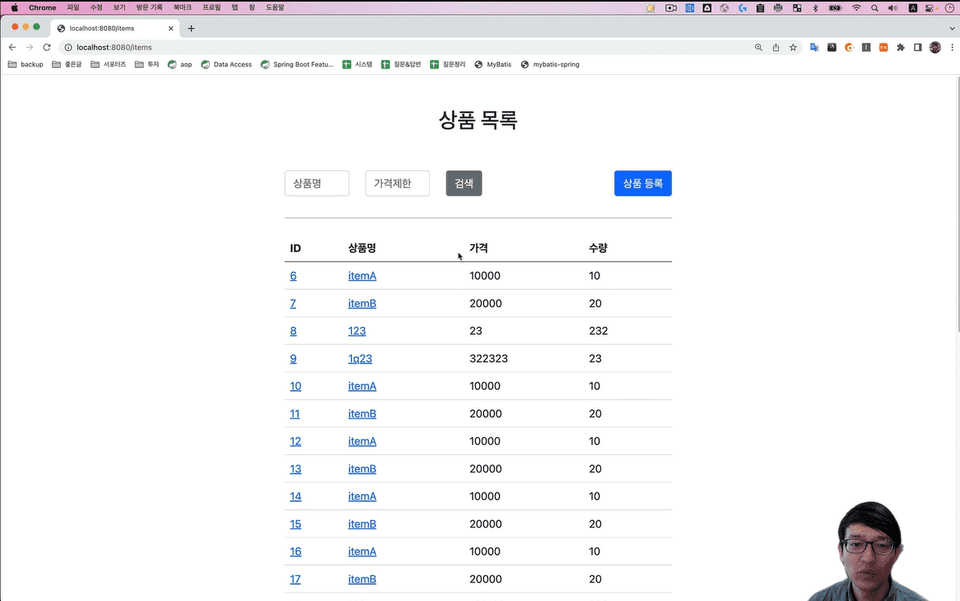Open itemA link in row 16
The width and height of the screenshot is (960, 601).
click(362, 551)
